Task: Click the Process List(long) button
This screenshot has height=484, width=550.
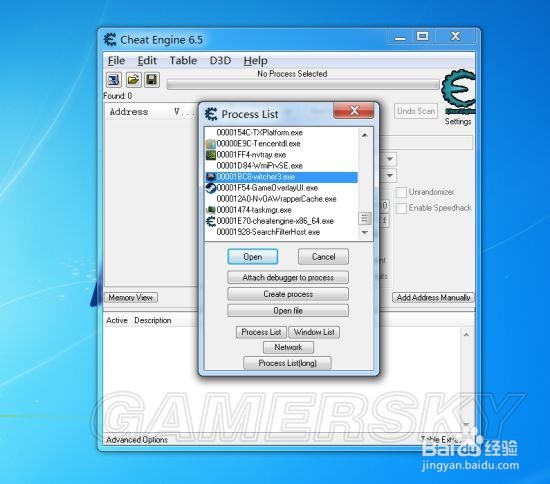Action: click(287, 363)
